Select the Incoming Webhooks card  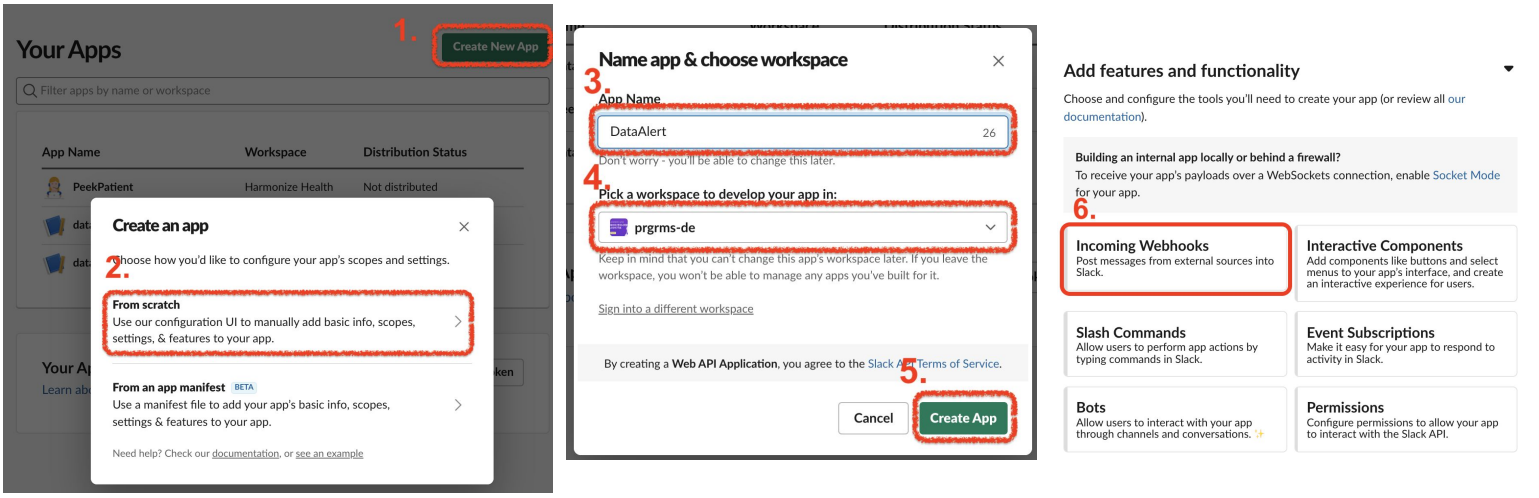click(1176, 259)
